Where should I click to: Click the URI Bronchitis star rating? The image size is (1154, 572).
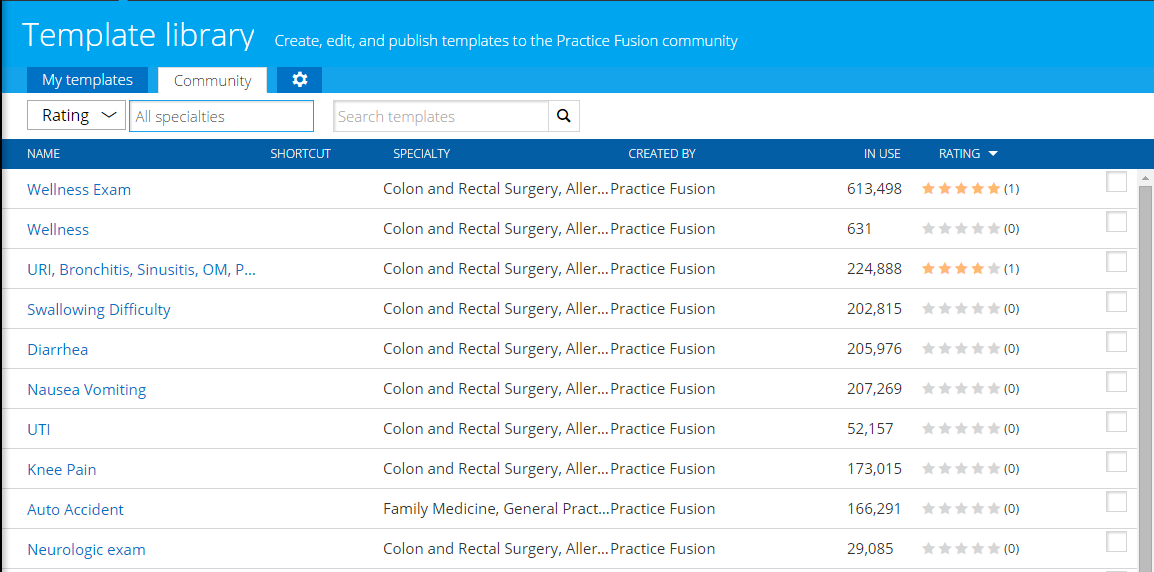click(960, 269)
